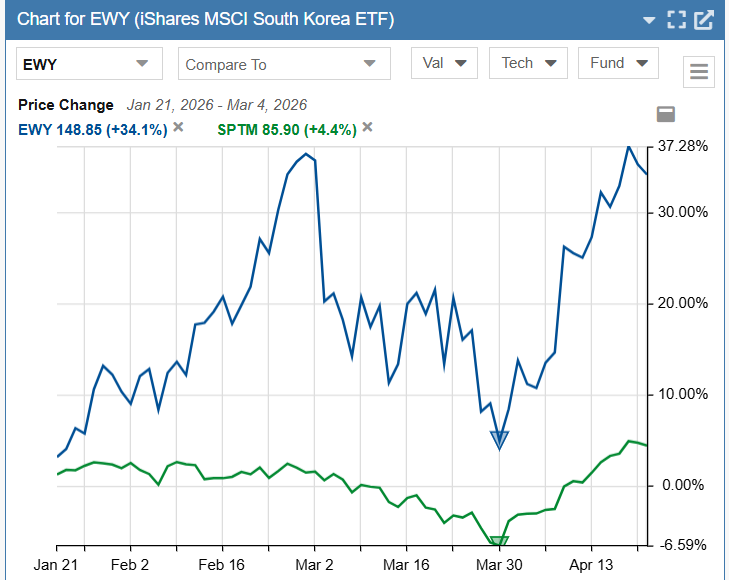
Task: Click the Feb 2 axis label
Action: pos(130,565)
